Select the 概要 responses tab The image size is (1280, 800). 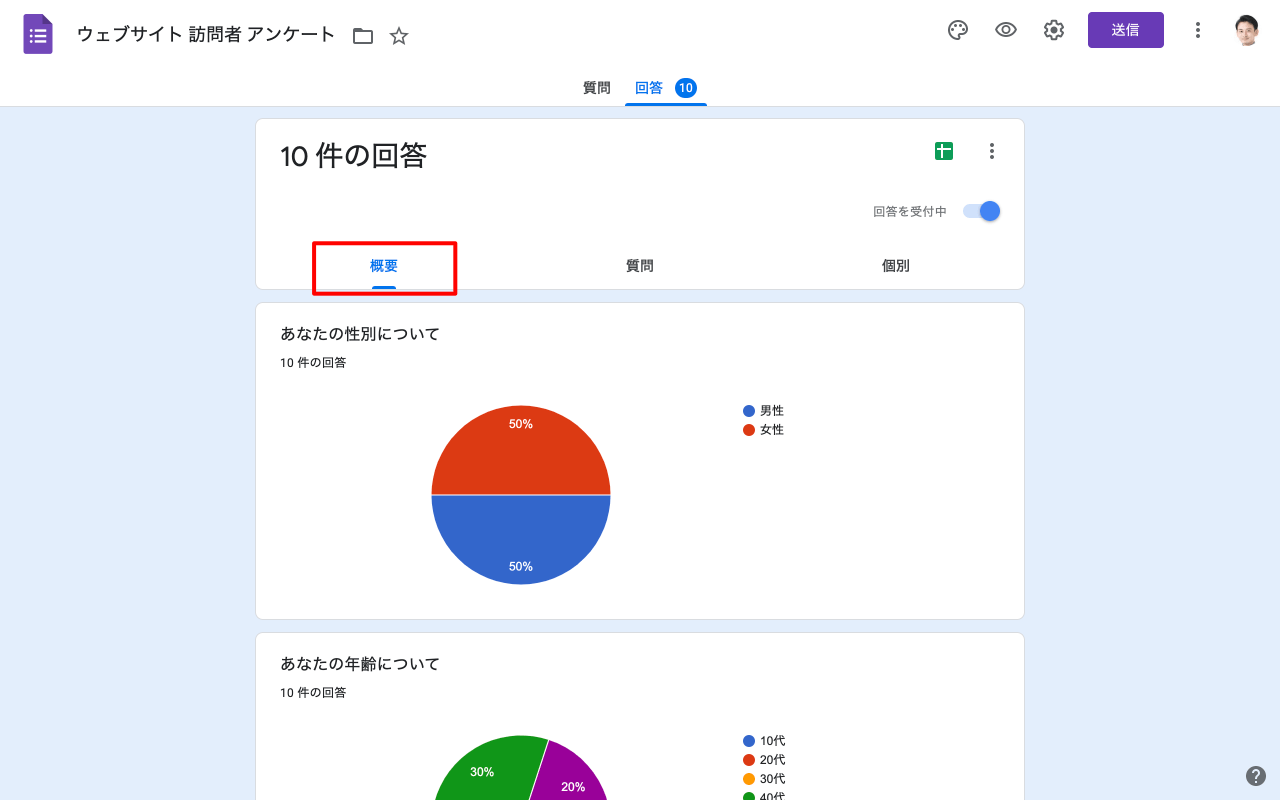click(384, 266)
